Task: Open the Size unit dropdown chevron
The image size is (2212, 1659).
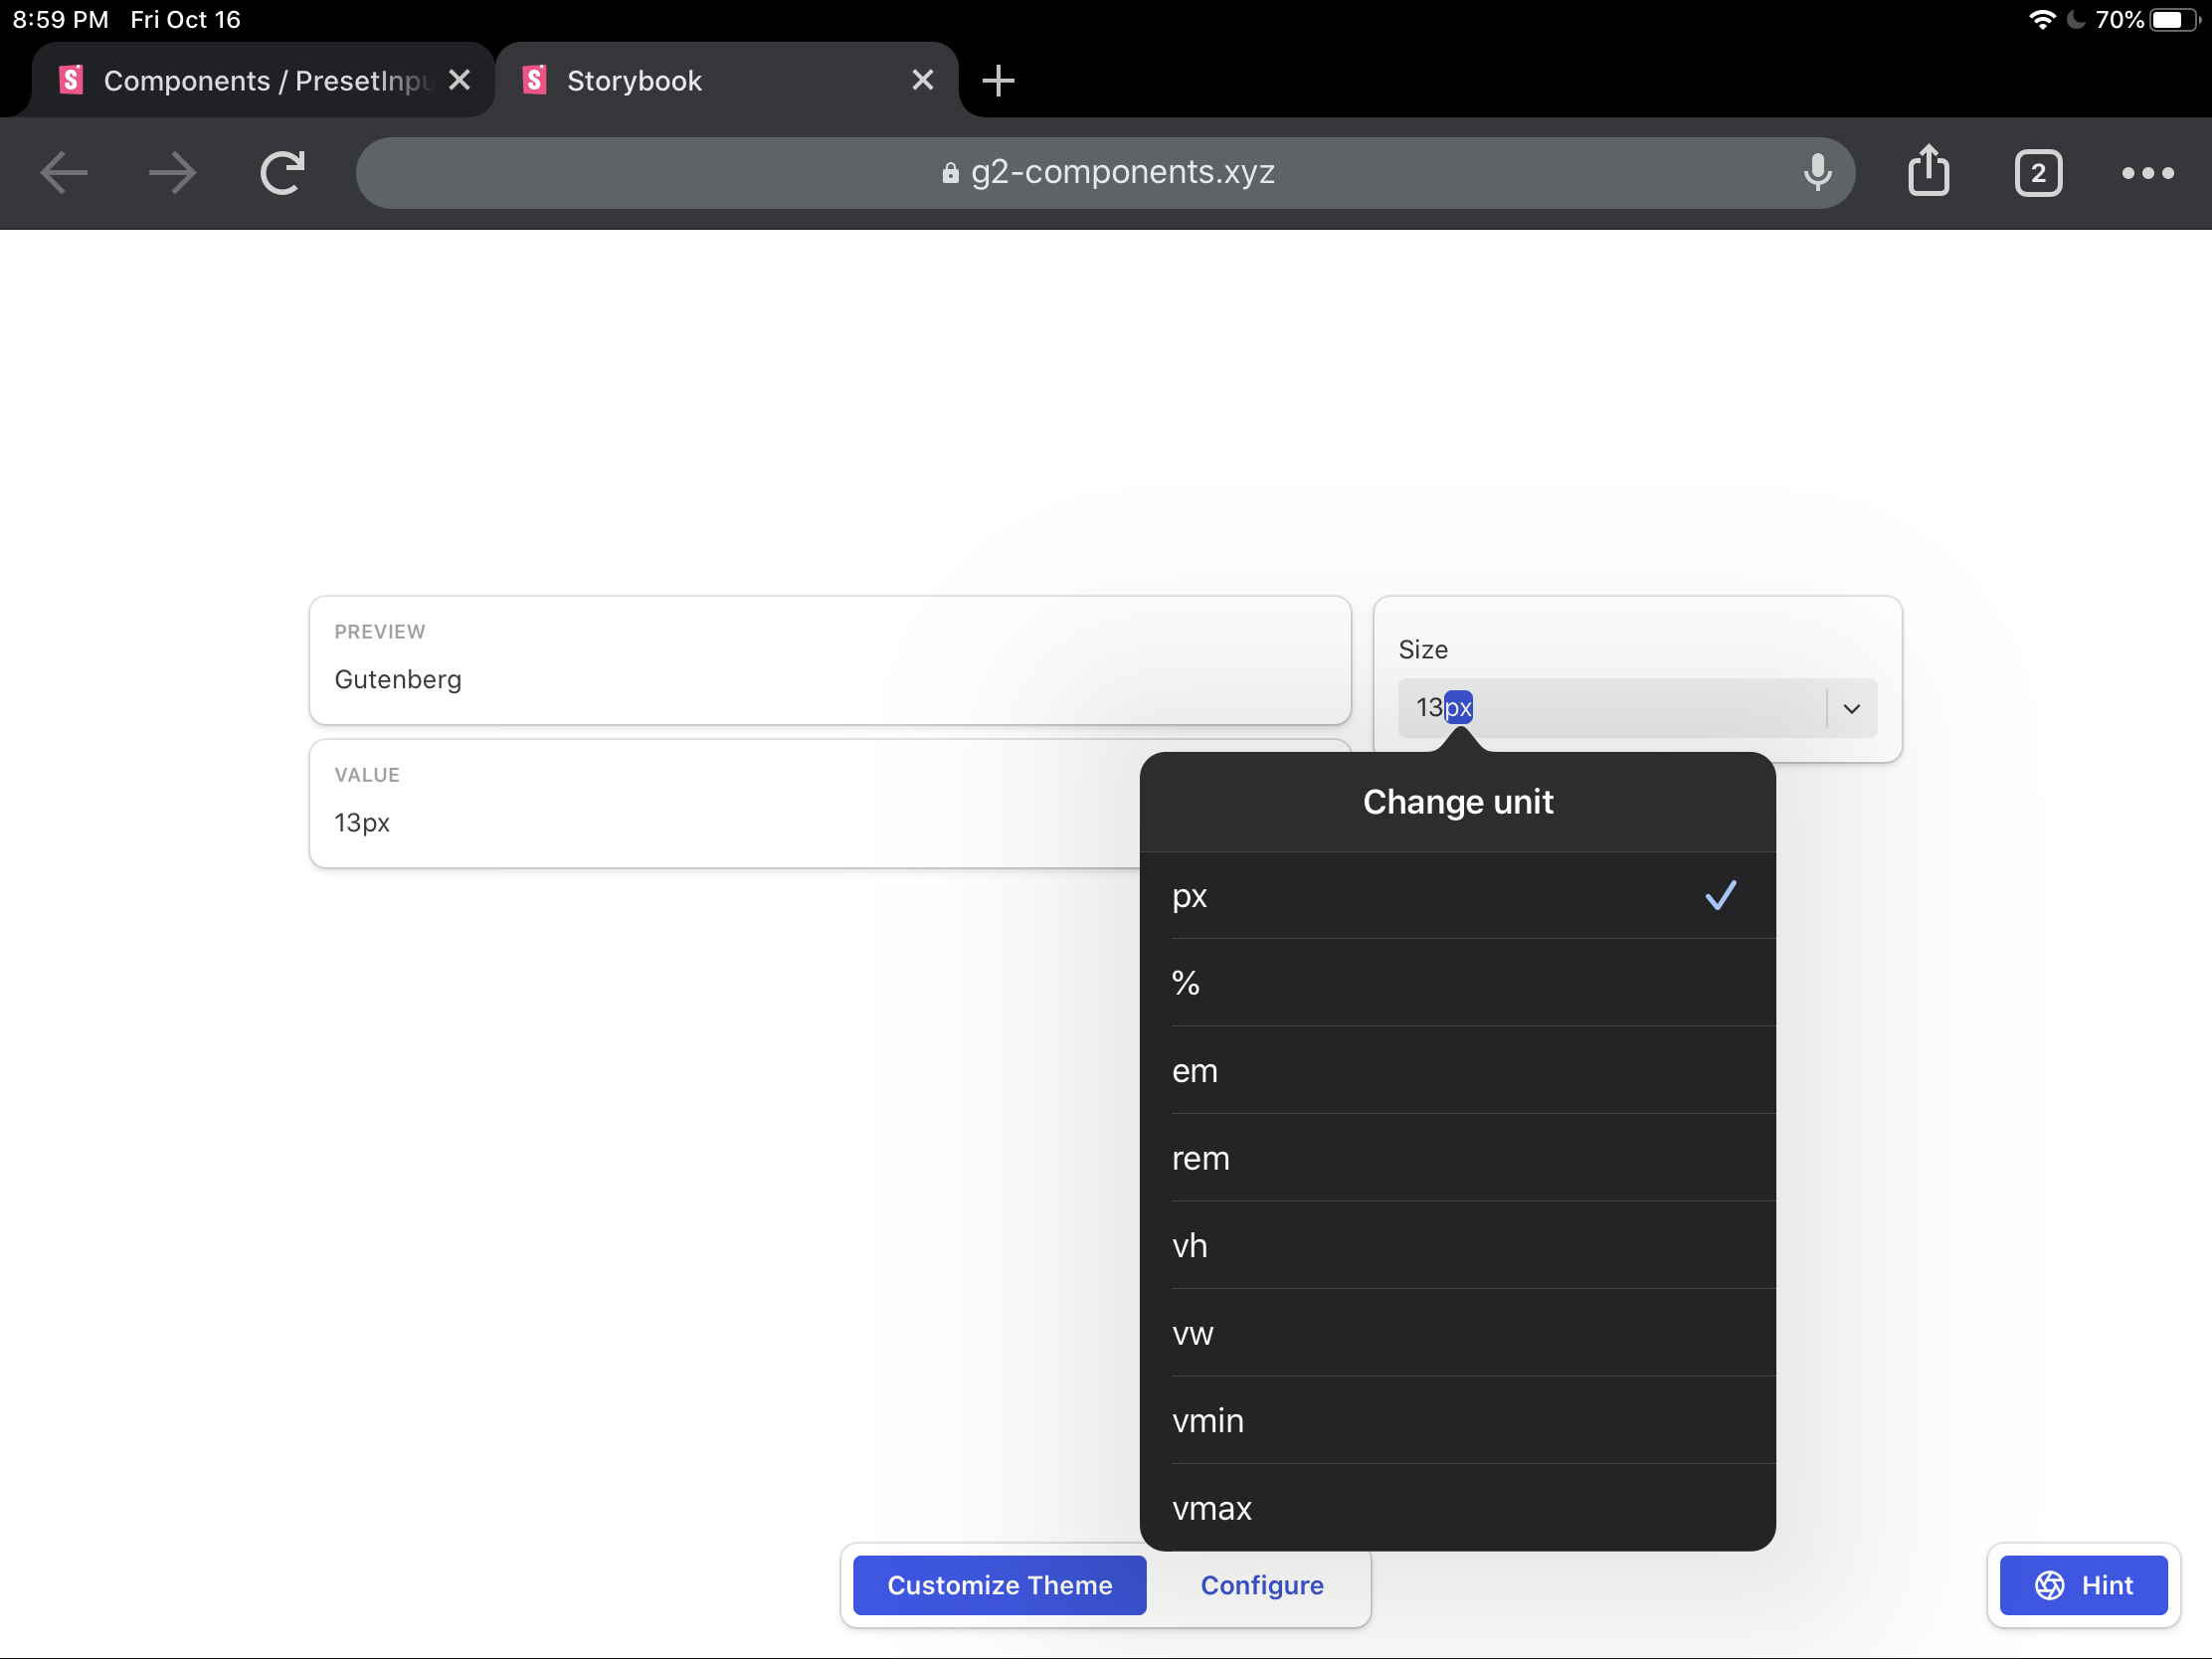Action: [1850, 708]
